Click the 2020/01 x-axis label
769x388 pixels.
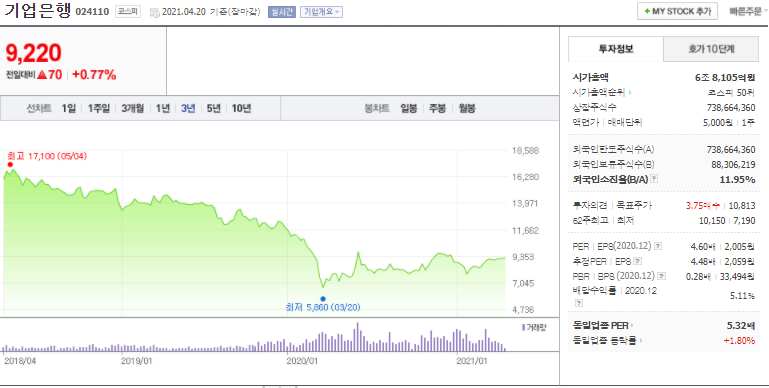302,361
